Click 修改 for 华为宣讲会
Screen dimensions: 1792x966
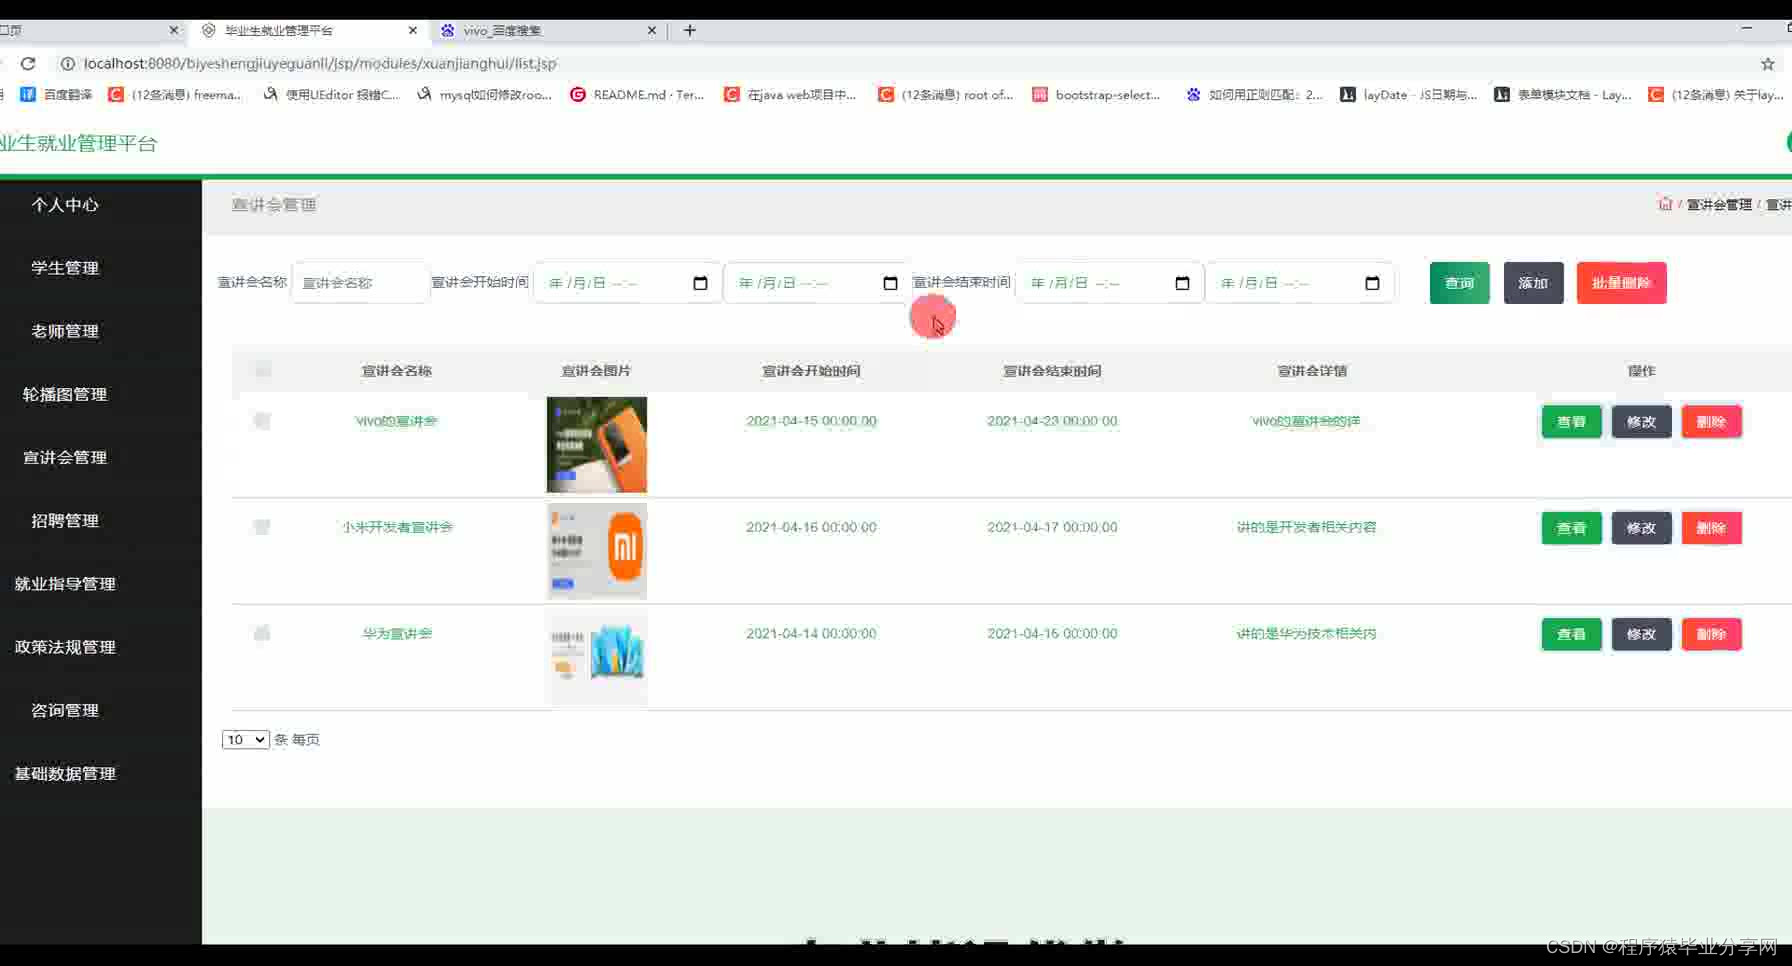click(1641, 634)
